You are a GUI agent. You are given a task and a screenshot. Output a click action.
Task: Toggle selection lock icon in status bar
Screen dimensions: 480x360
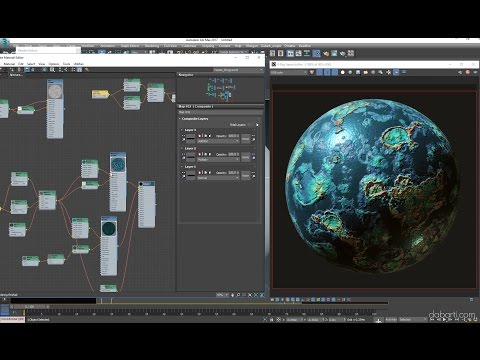pos(271,319)
